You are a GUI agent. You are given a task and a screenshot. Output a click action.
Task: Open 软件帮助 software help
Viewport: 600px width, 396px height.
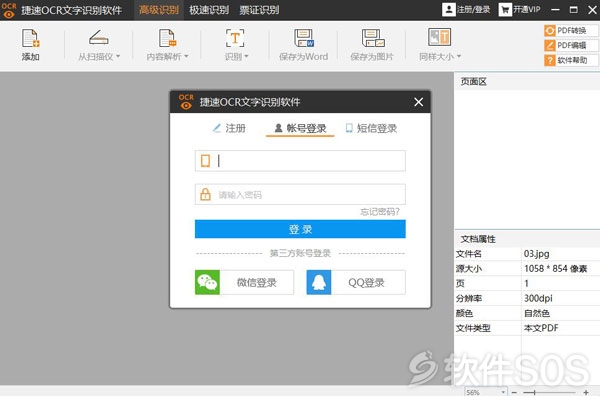coord(571,60)
